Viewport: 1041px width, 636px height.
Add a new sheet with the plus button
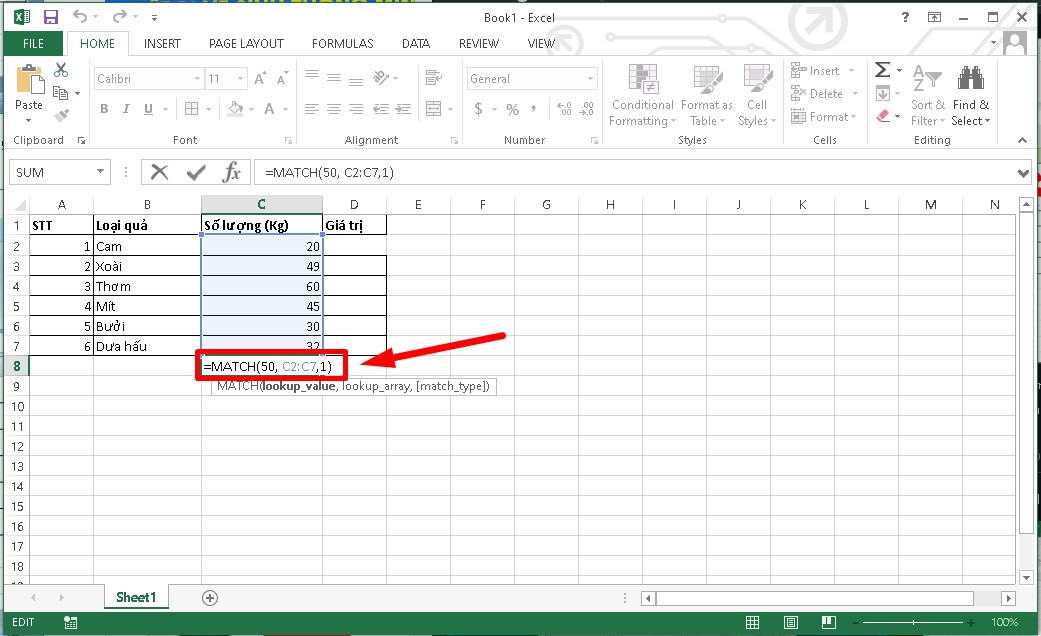(x=210, y=597)
